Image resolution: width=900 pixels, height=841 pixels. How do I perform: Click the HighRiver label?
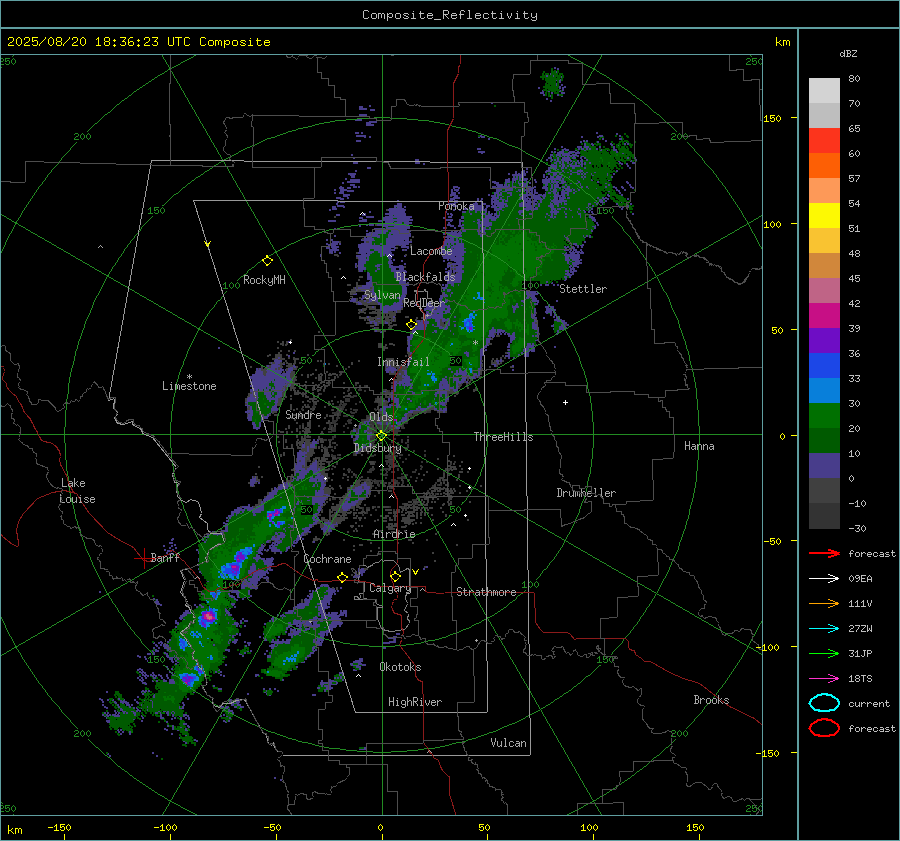[415, 702]
